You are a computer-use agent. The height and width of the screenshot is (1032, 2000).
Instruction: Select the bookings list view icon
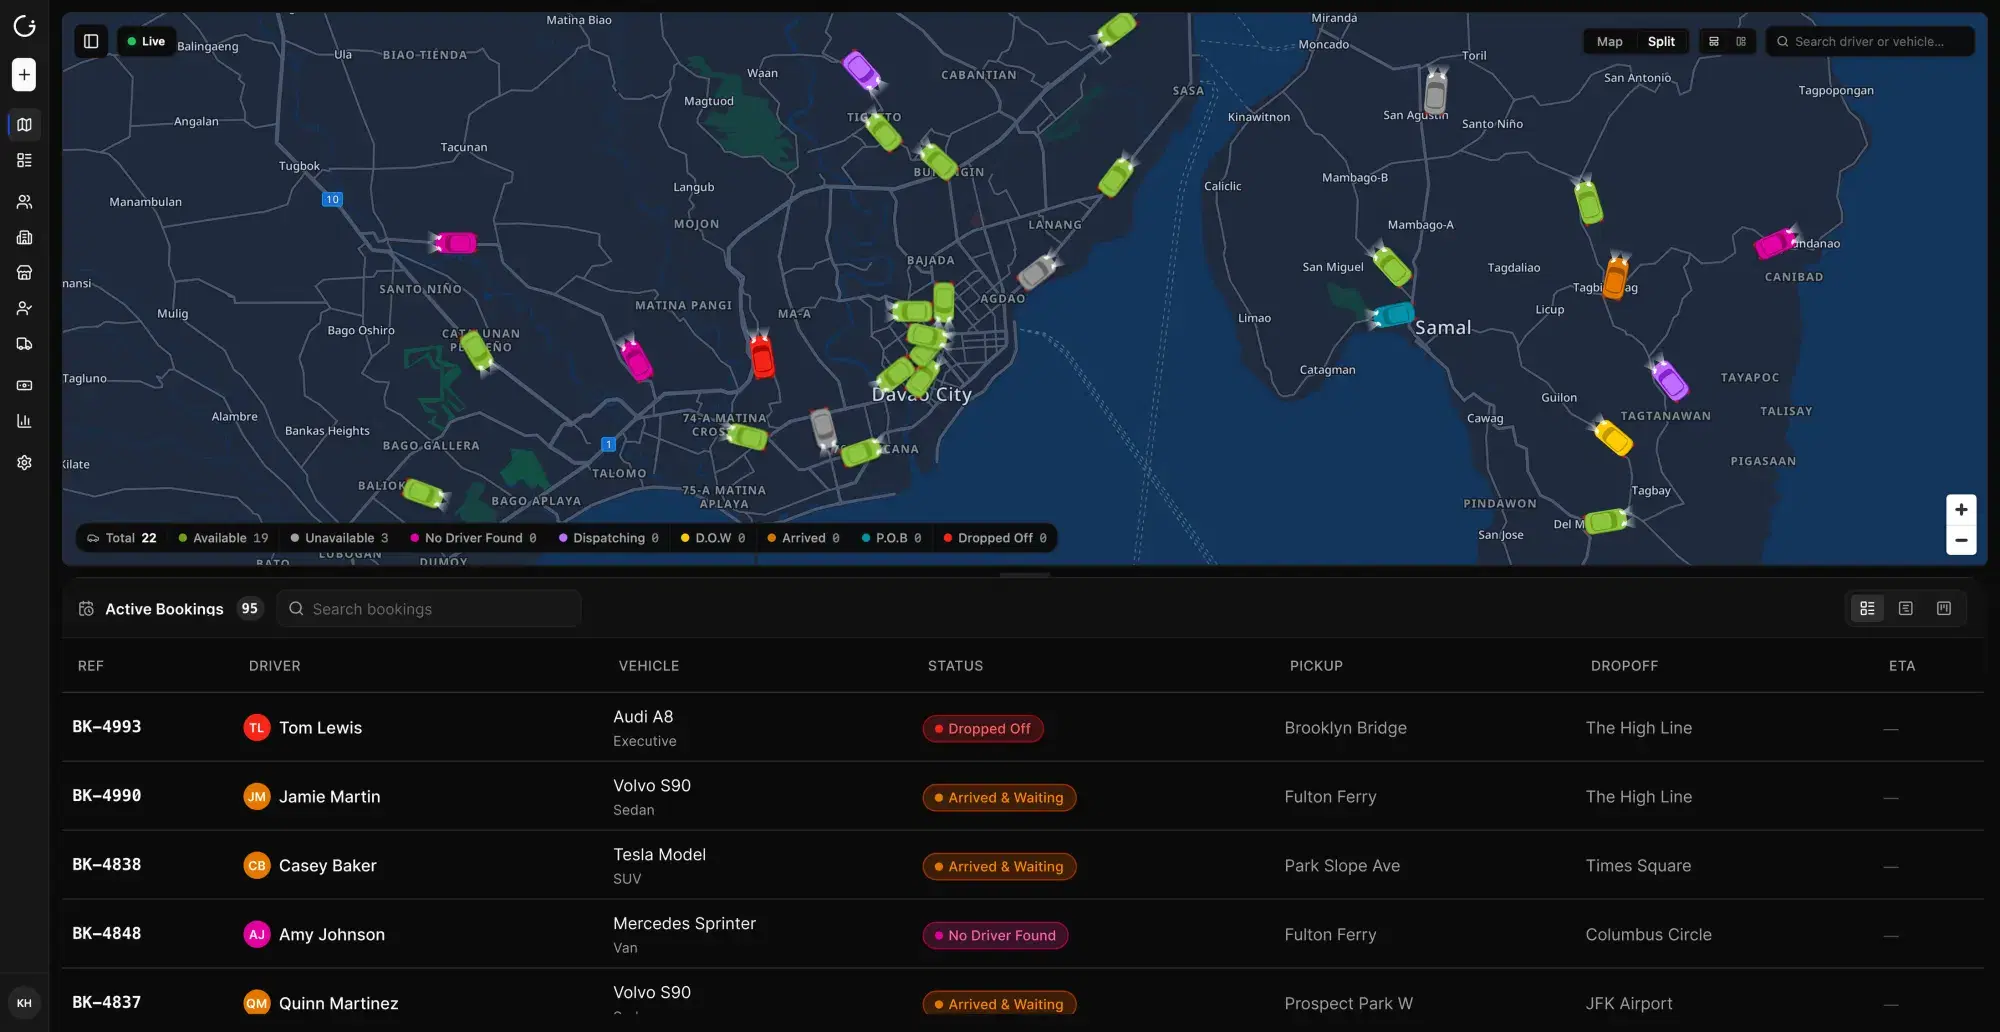(1867, 608)
